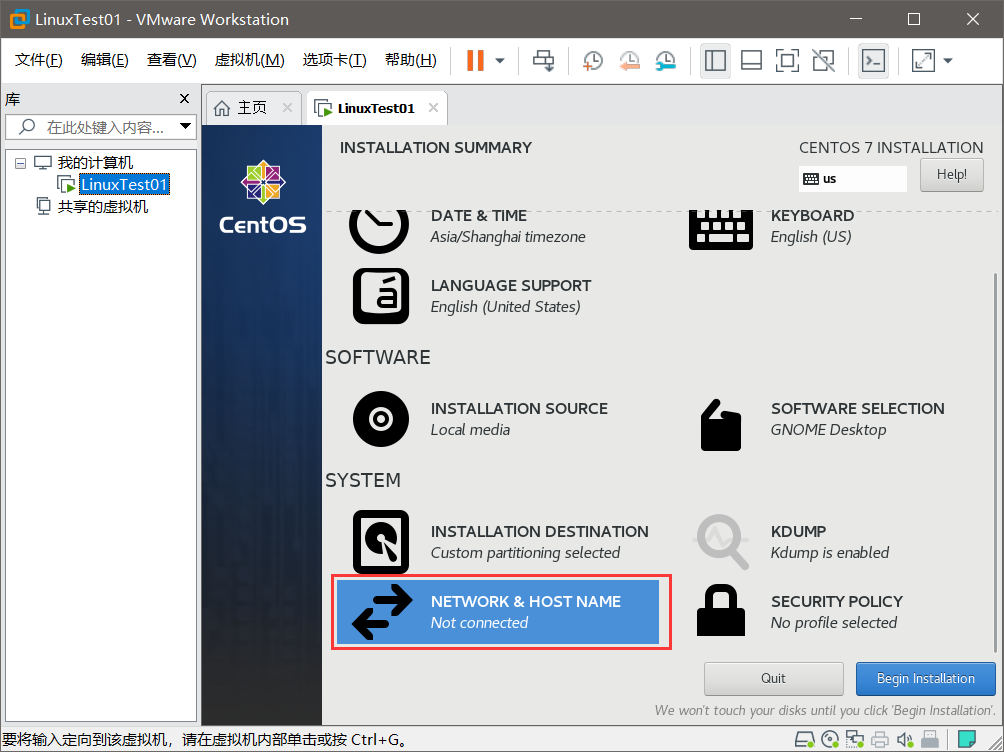Click the VMware Workstation title bar logo
This screenshot has width=1004, height=752.
point(19,19)
